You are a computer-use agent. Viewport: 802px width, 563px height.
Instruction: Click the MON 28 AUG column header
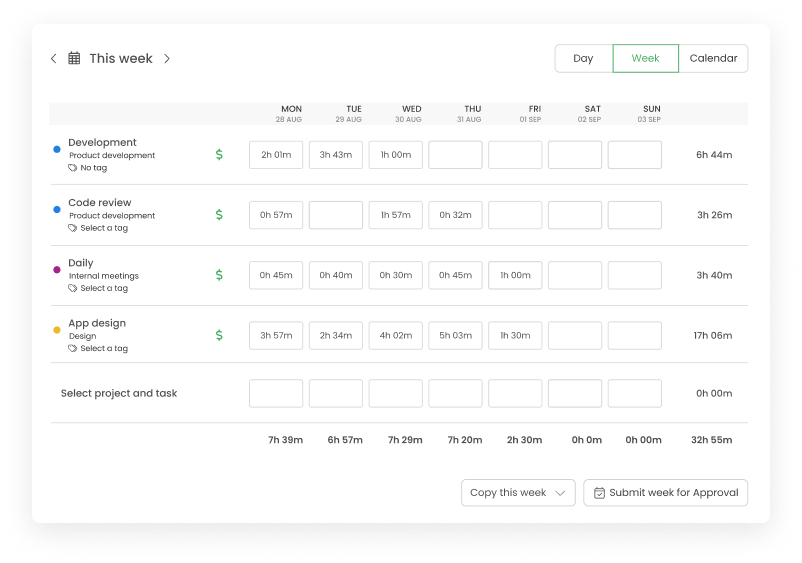pos(289,114)
